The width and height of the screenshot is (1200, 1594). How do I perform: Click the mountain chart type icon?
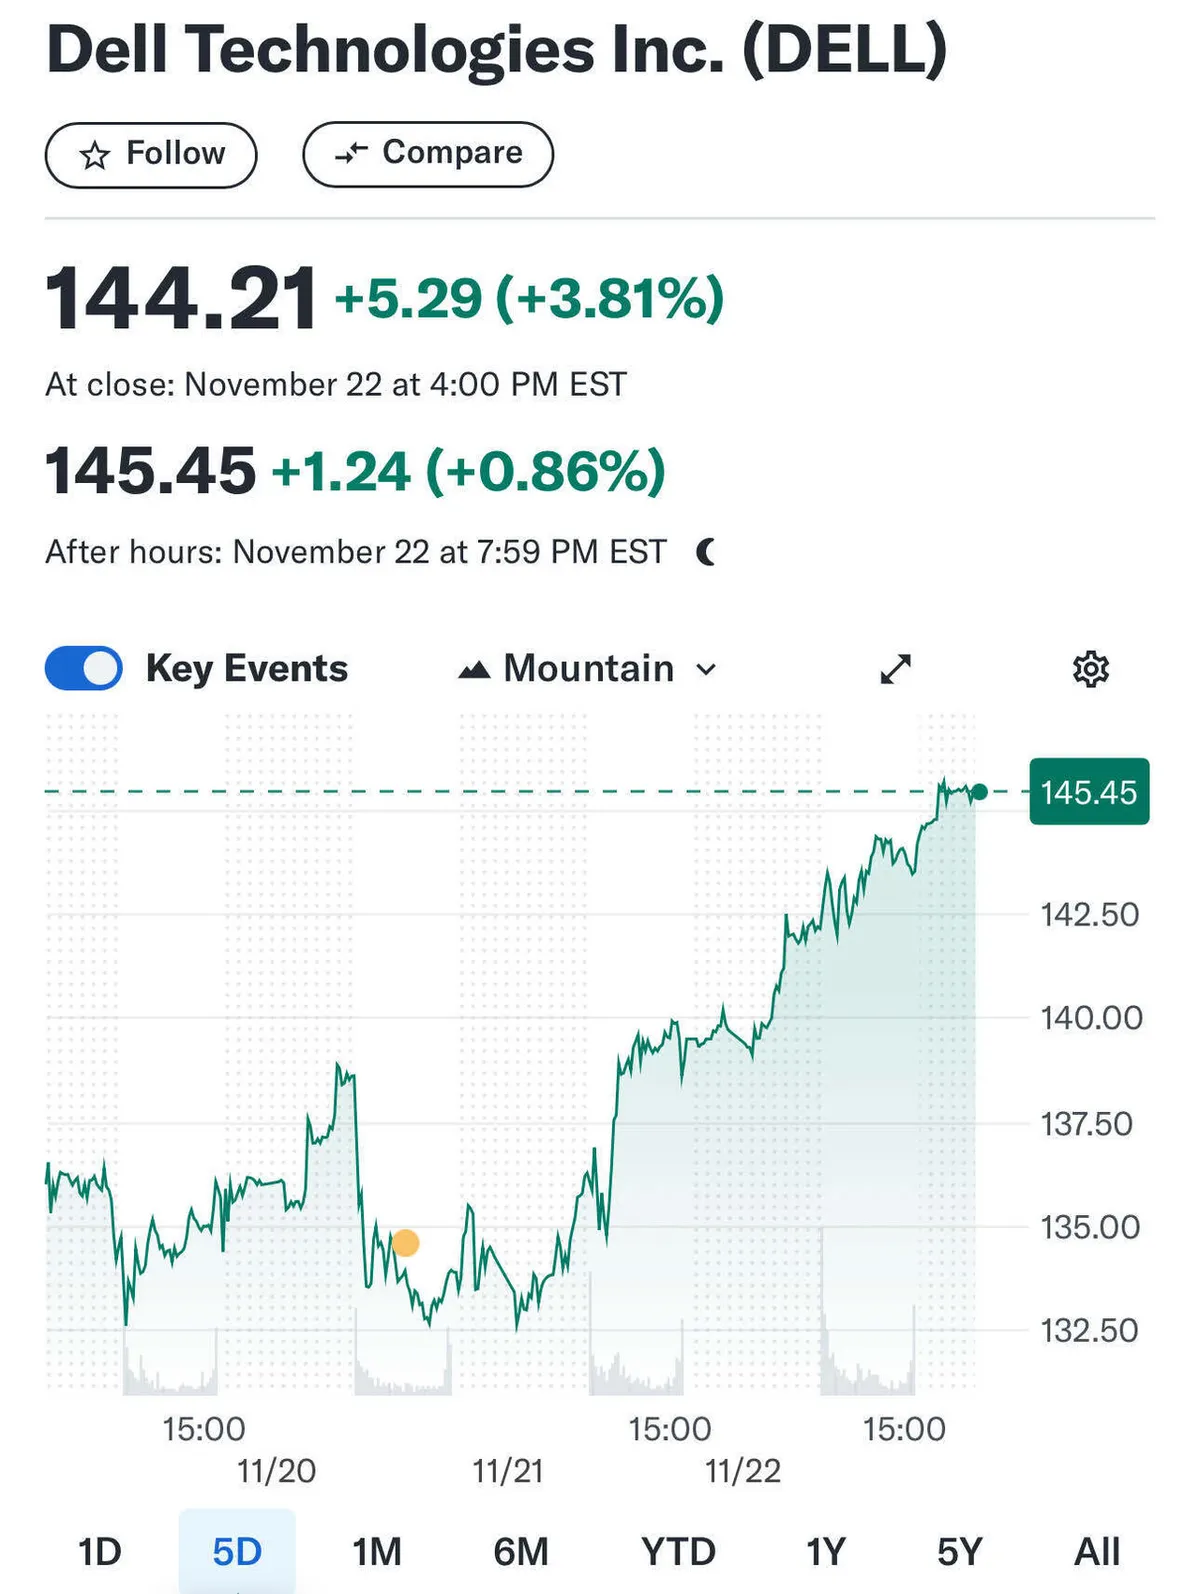coord(474,670)
